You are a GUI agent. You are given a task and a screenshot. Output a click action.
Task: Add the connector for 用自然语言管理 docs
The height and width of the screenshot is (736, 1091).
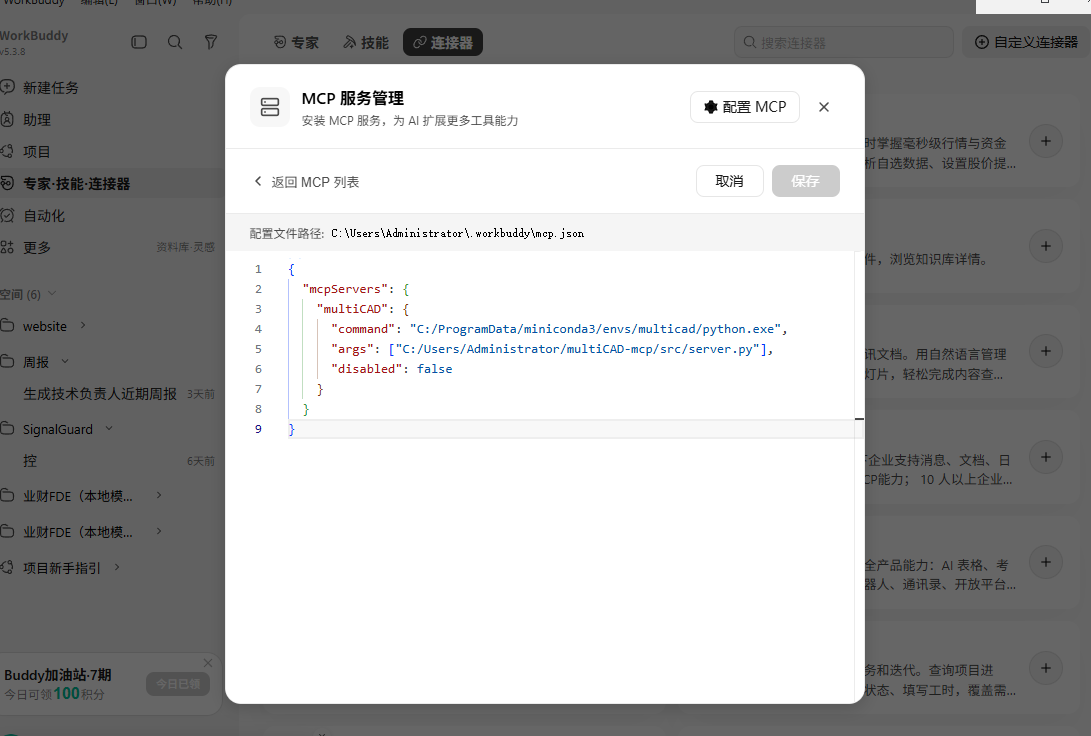pos(1046,351)
